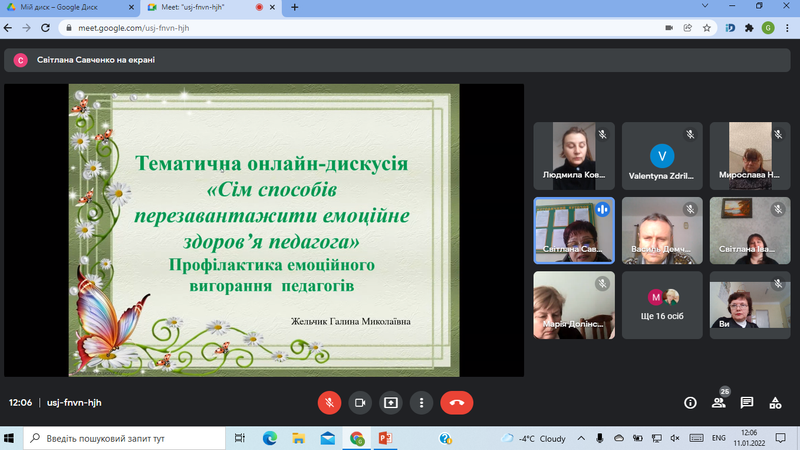This screenshot has width=800, height=450.
Task: Click the shared presentation slide
Action: 264,230
